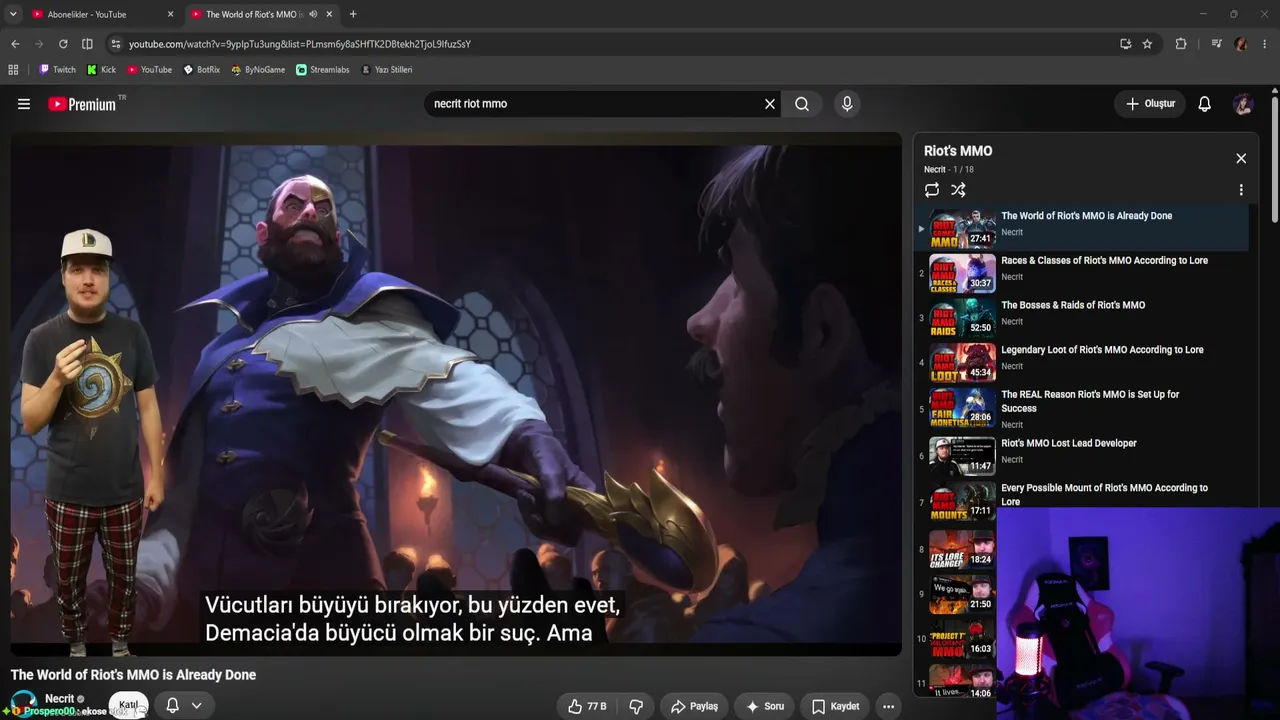Screen dimensions: 1280x720
Task: Share the video with Paylaş
Action: pyautogui.click(x=694, y=706)
